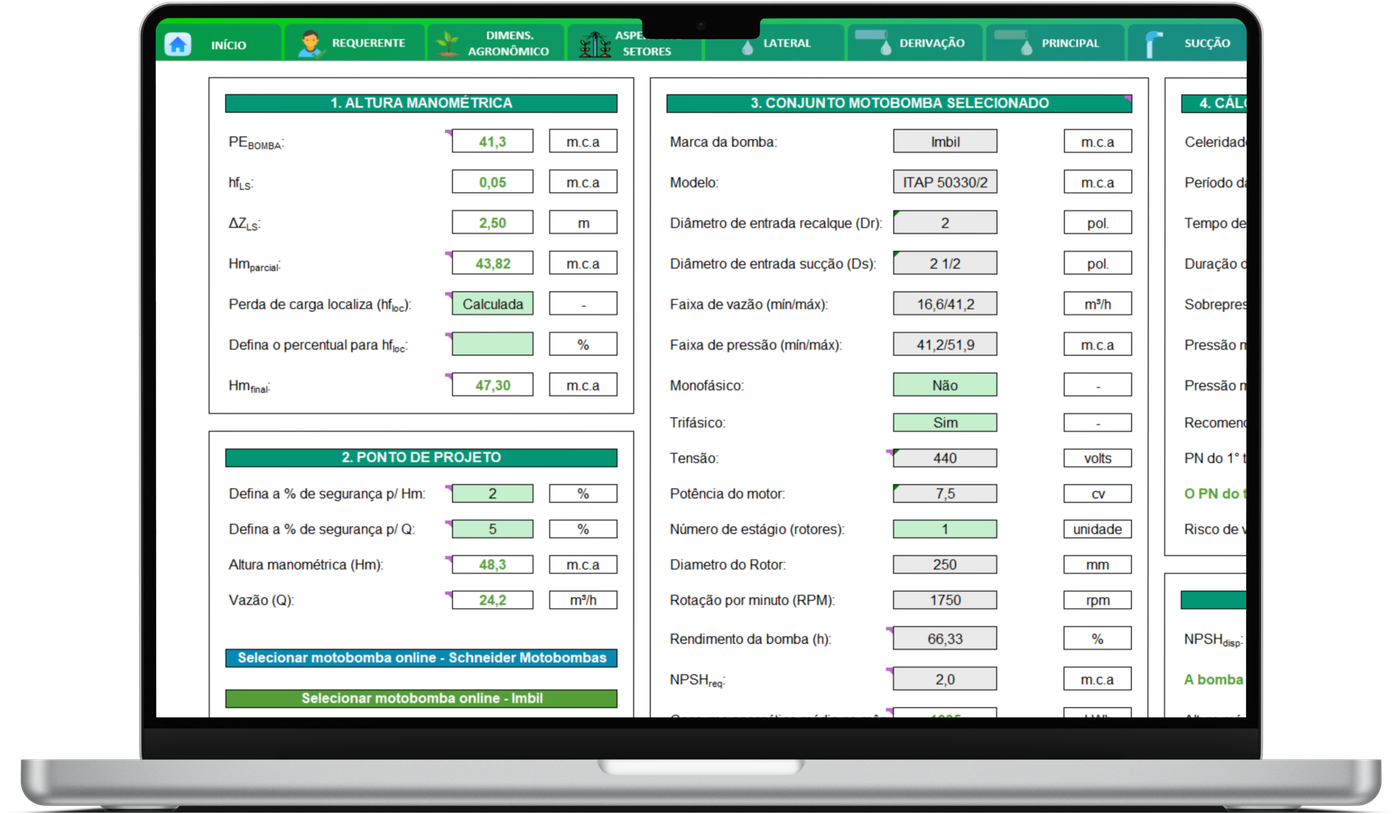The height and width of the screenshot is (814, 1400).
Task: Click the Marca da bomba cell 'Imbil'
Action: click(x=945, y=141)
